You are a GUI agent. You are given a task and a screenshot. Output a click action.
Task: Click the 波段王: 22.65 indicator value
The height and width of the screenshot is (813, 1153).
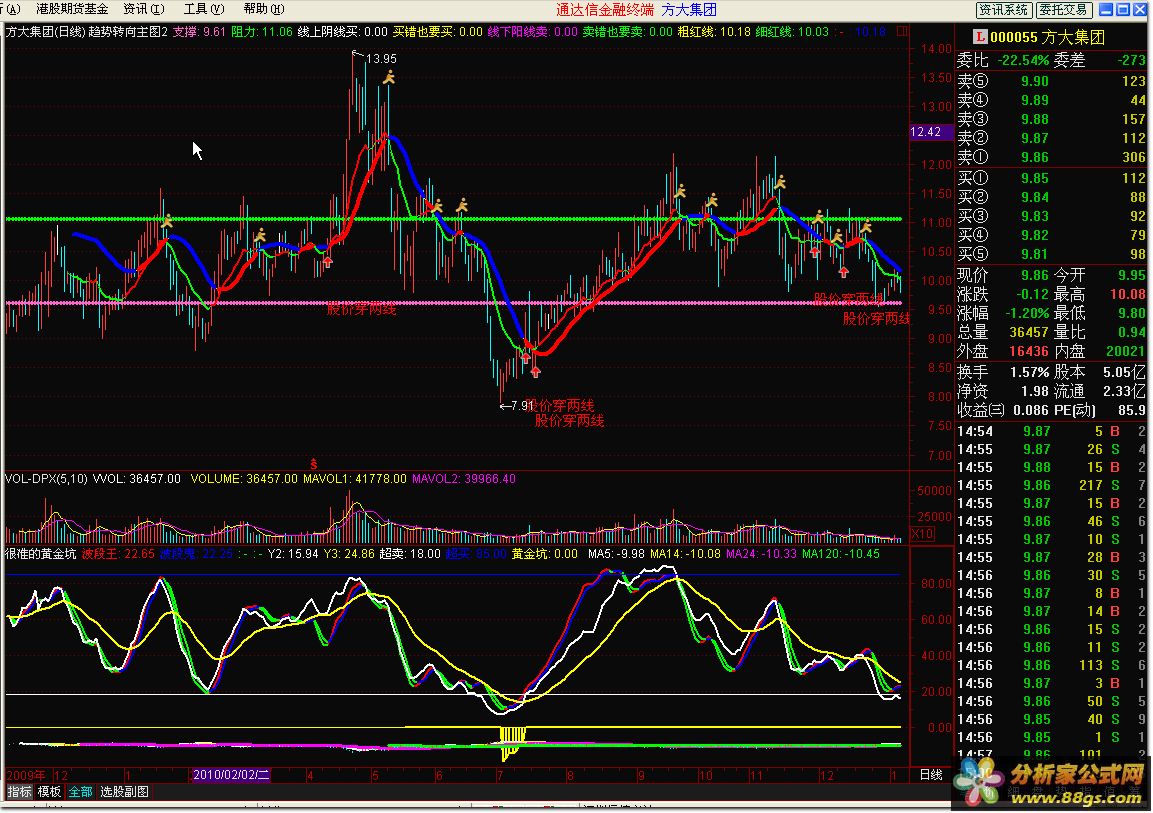click(118, 554)
